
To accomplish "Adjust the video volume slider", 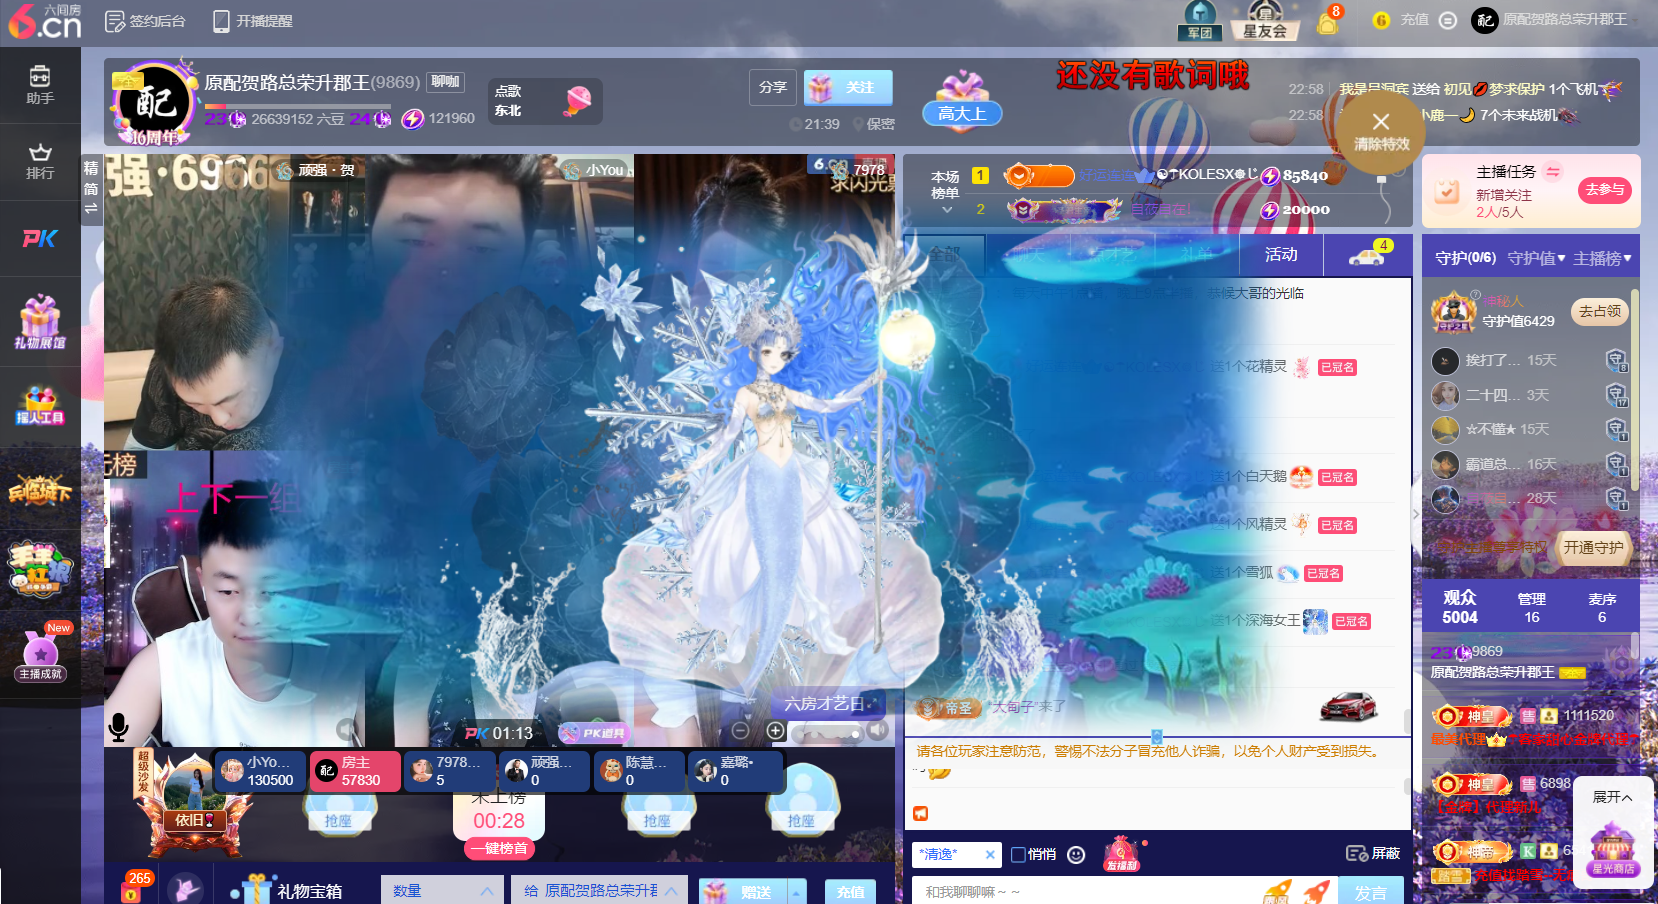I will click(x=827, y=734).
